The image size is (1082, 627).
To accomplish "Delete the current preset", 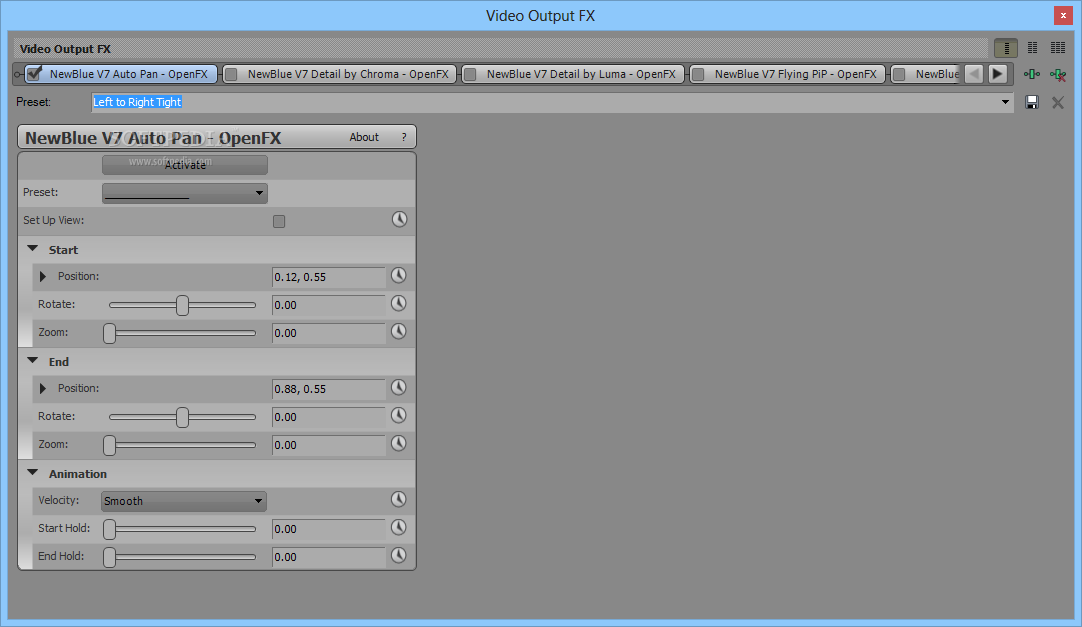I will pos(1057,103).
